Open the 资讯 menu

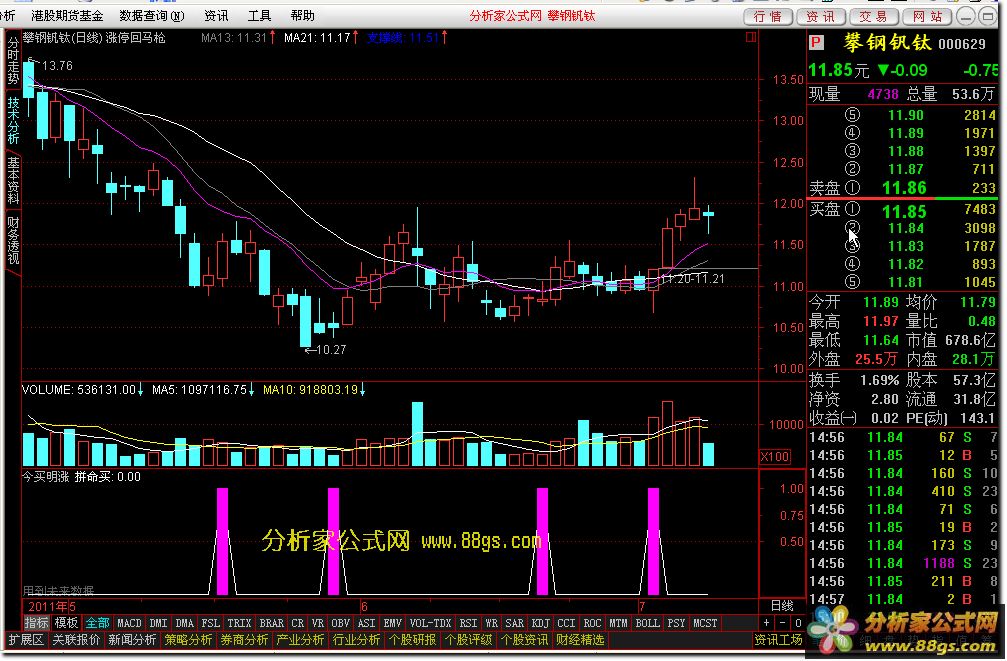tap(216, 15)
